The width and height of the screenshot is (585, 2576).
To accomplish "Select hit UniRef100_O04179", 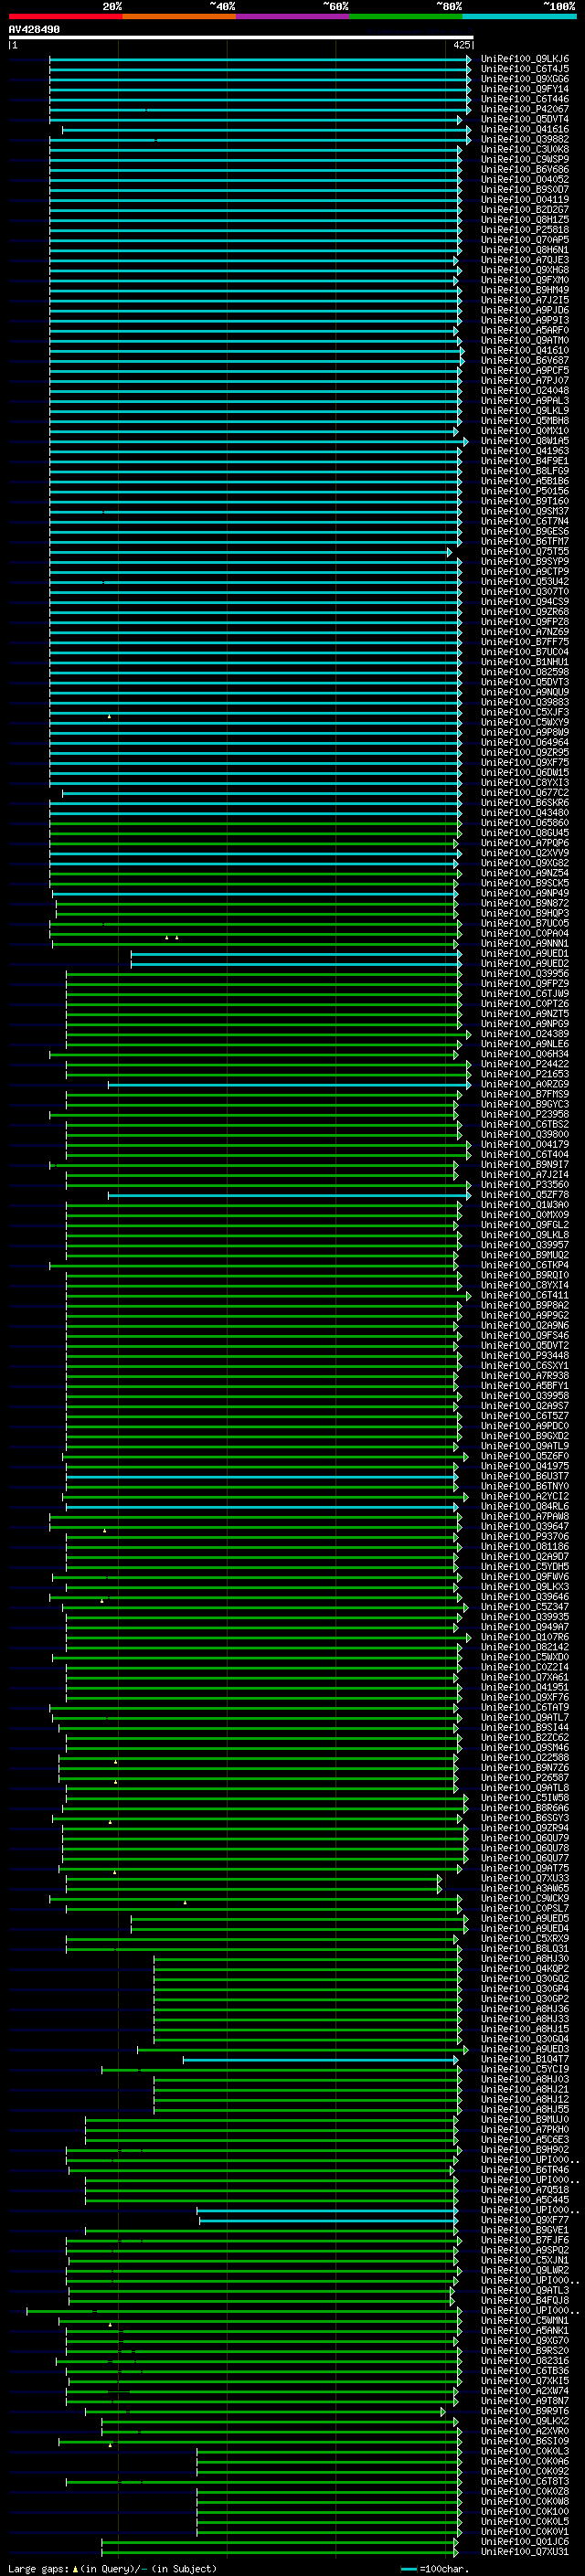I will point(525,1144).
